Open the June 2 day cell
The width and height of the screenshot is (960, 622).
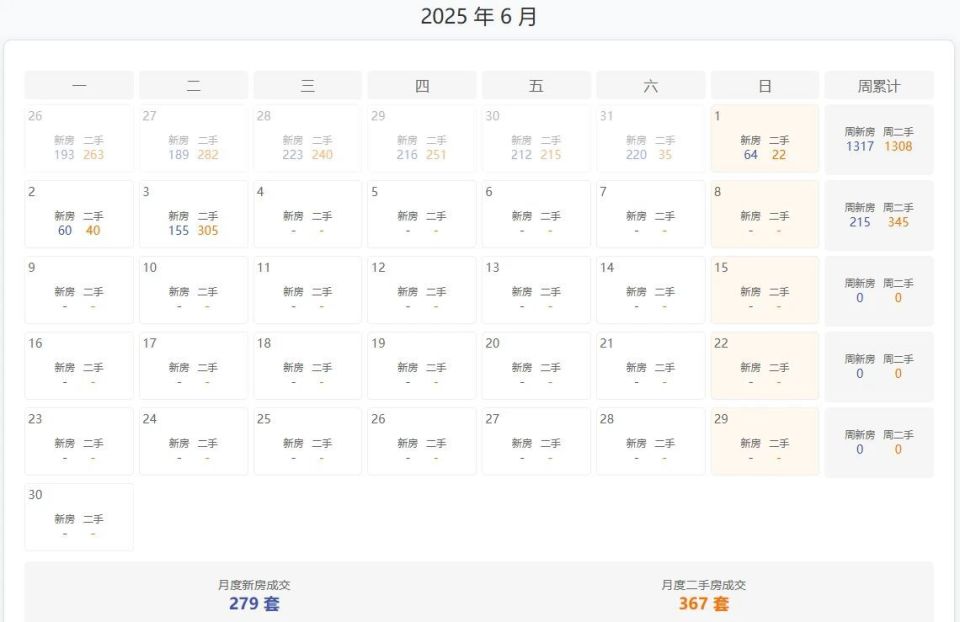(79, 214)
